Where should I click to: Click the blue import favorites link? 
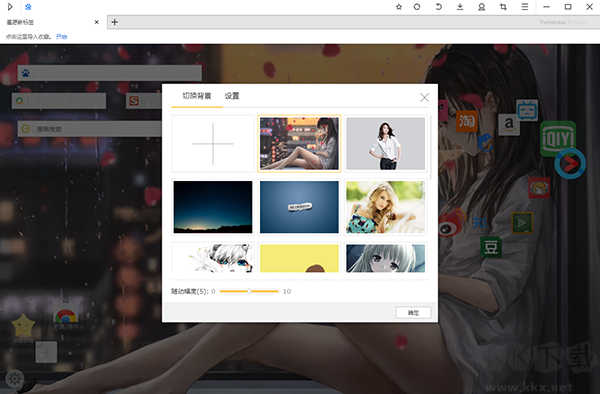pyautogui.click(x=61, y=37)
